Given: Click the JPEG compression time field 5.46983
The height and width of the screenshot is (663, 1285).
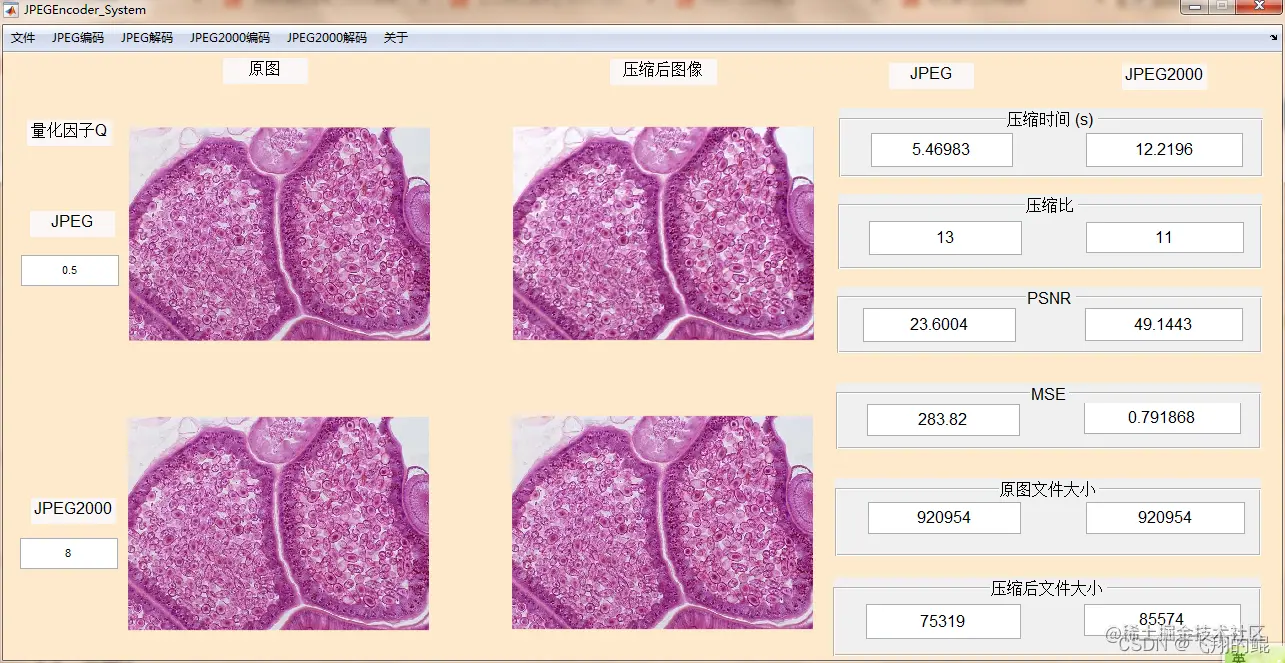Looking at the screenshot, I should click(x=942, y=150).
